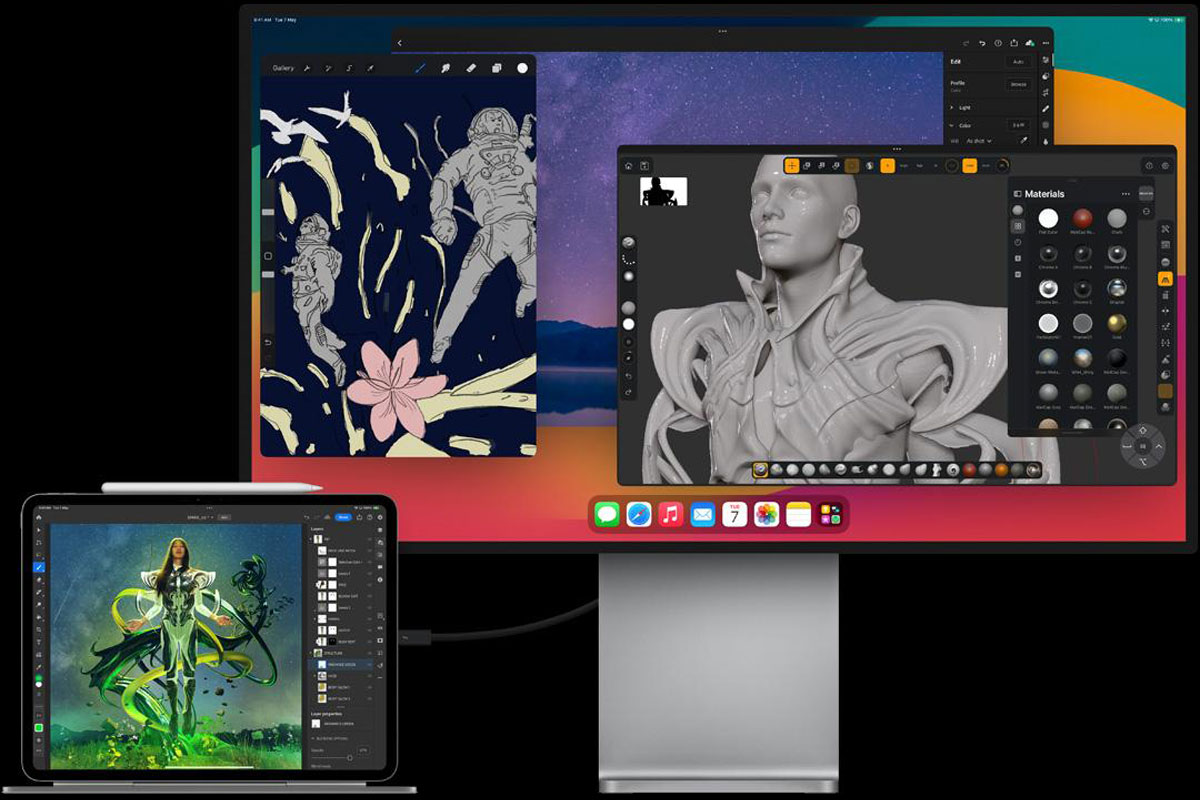Open Safari from the dock
1200x800 pixels.
click(x=639, y=514)
